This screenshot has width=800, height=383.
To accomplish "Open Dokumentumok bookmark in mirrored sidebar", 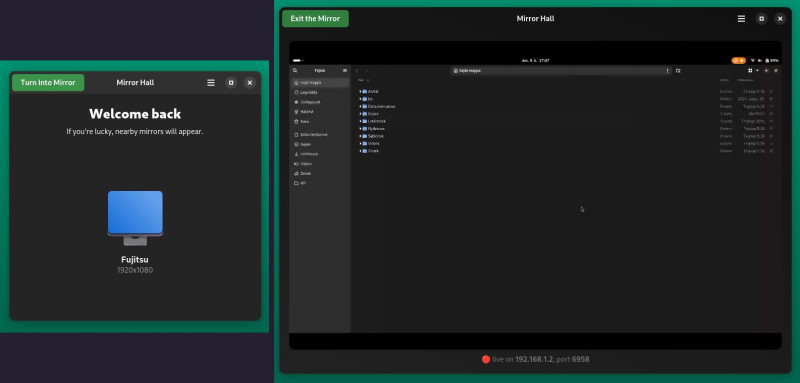I will coord(320,135).
